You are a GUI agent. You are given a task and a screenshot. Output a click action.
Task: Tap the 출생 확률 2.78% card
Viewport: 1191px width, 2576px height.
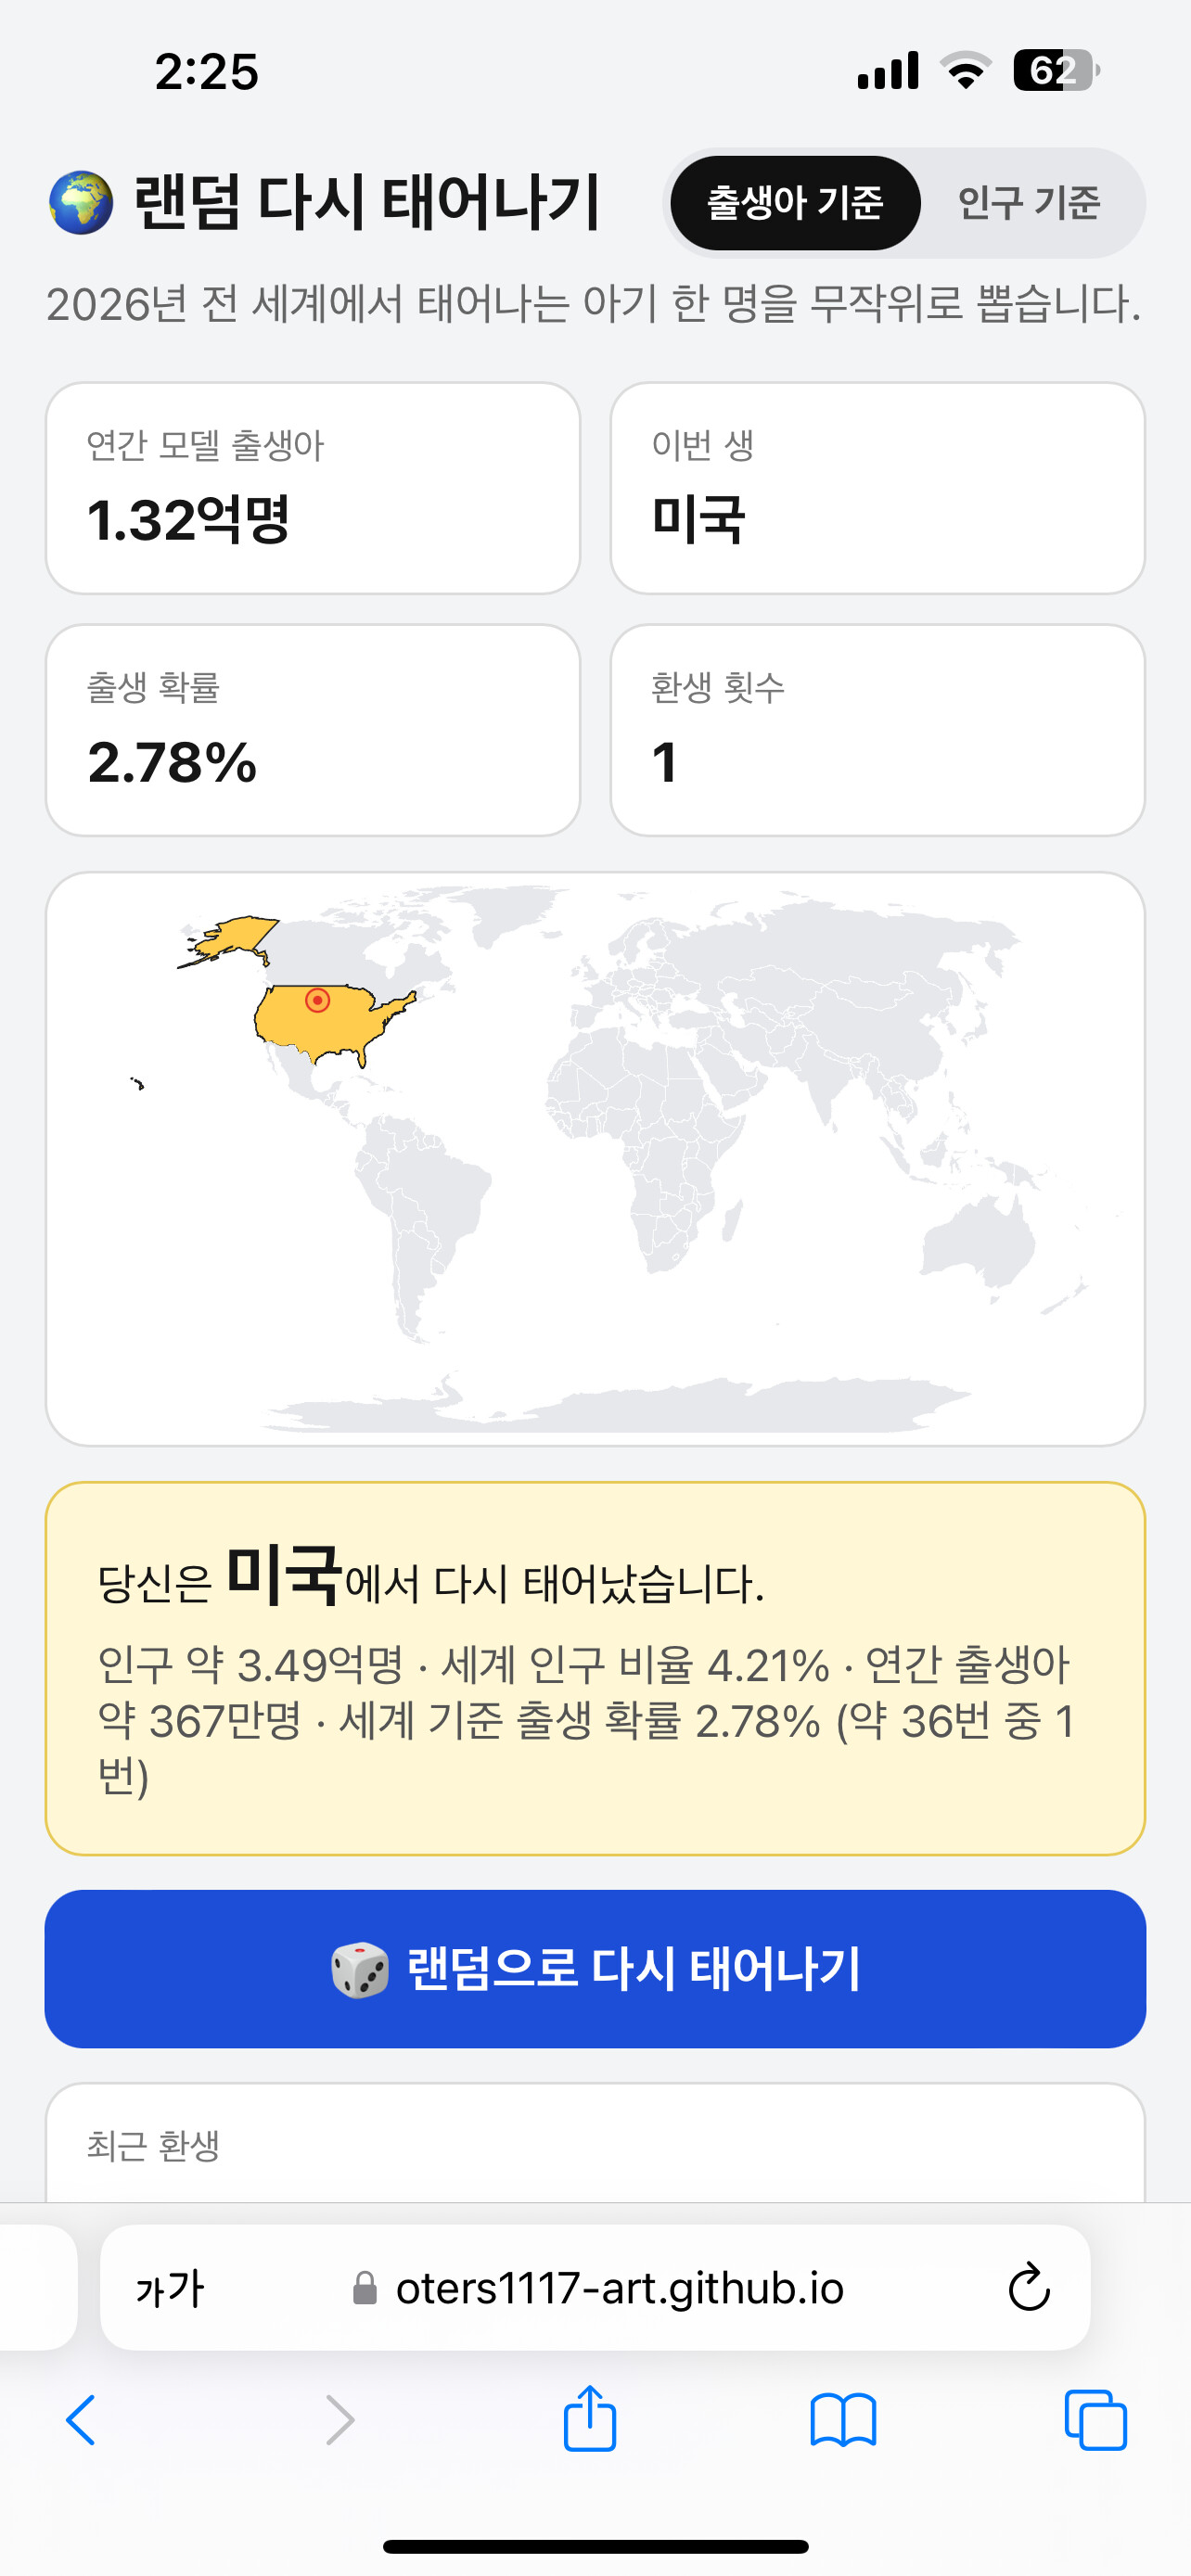(x=313, y=730)
